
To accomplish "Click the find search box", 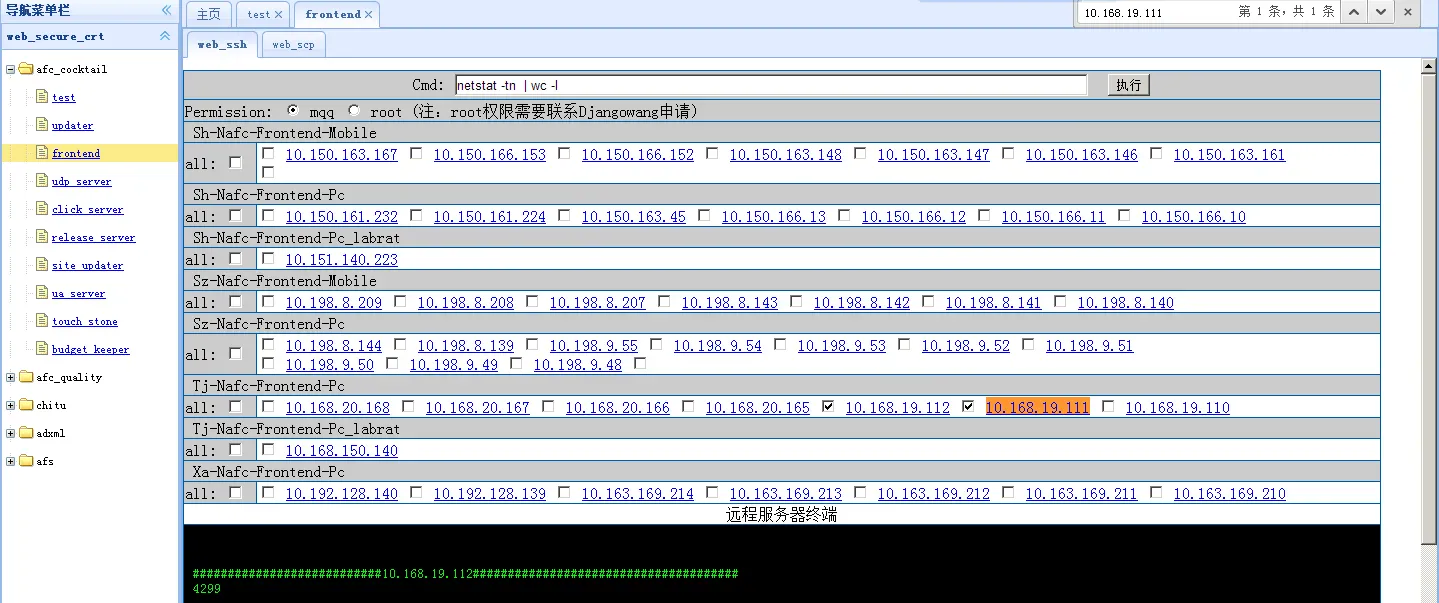I will (x=1155, y=12).
